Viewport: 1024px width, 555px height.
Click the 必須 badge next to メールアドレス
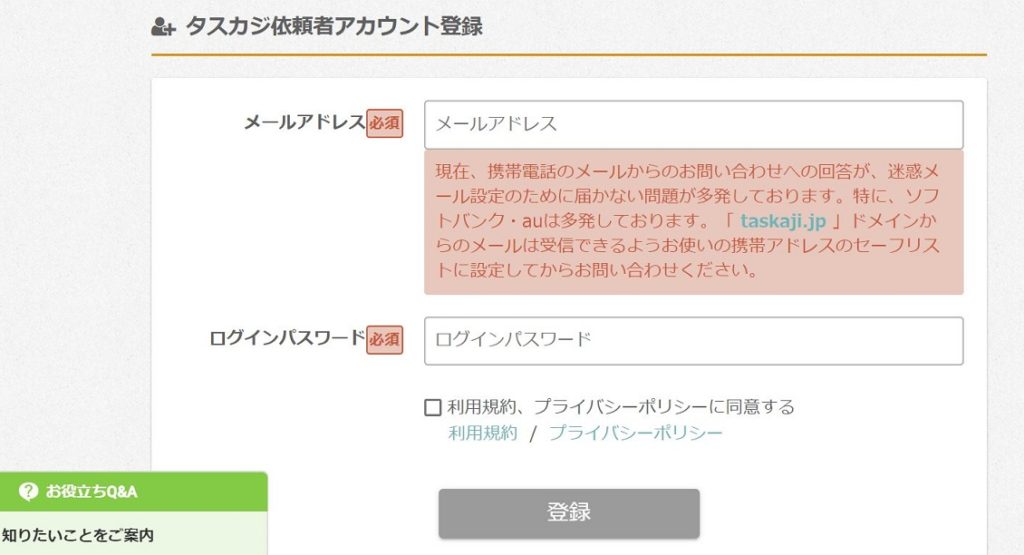(385, 123)
